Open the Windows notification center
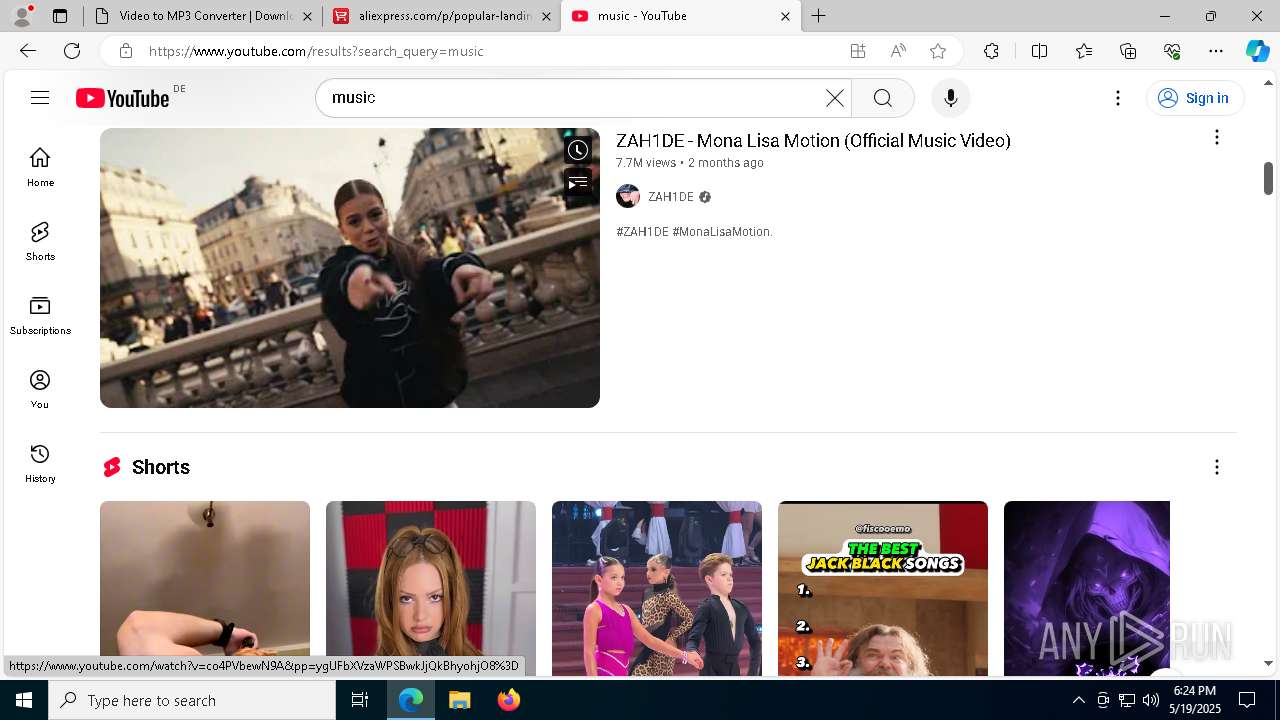The image size is (1280, 720). pos(1247,700)
